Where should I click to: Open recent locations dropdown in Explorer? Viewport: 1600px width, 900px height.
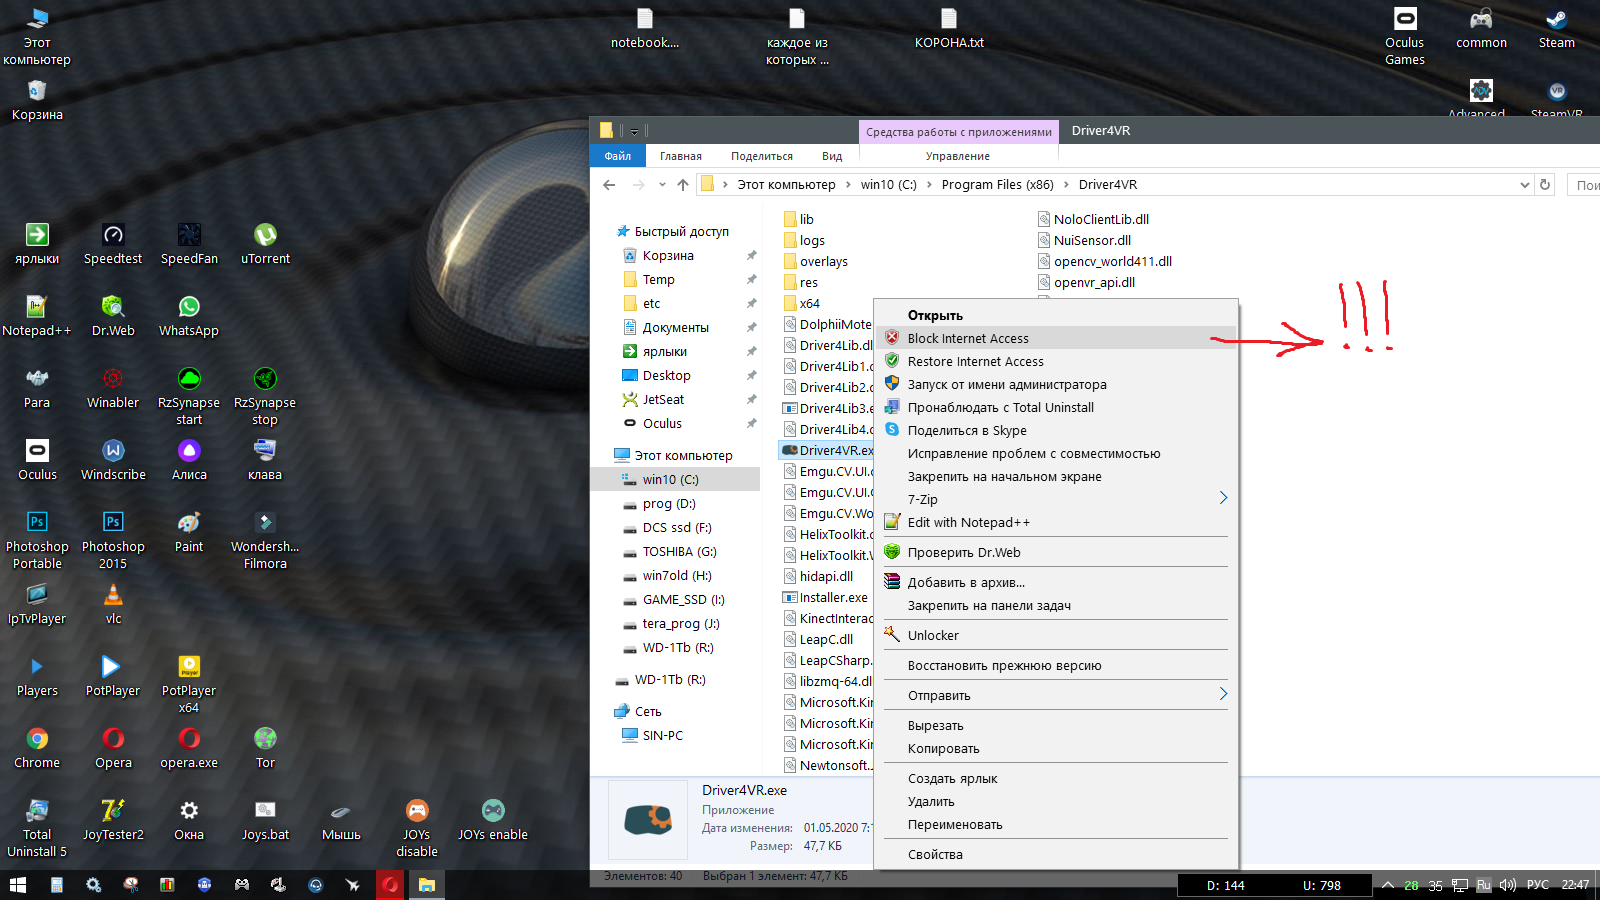click(662, 185)
